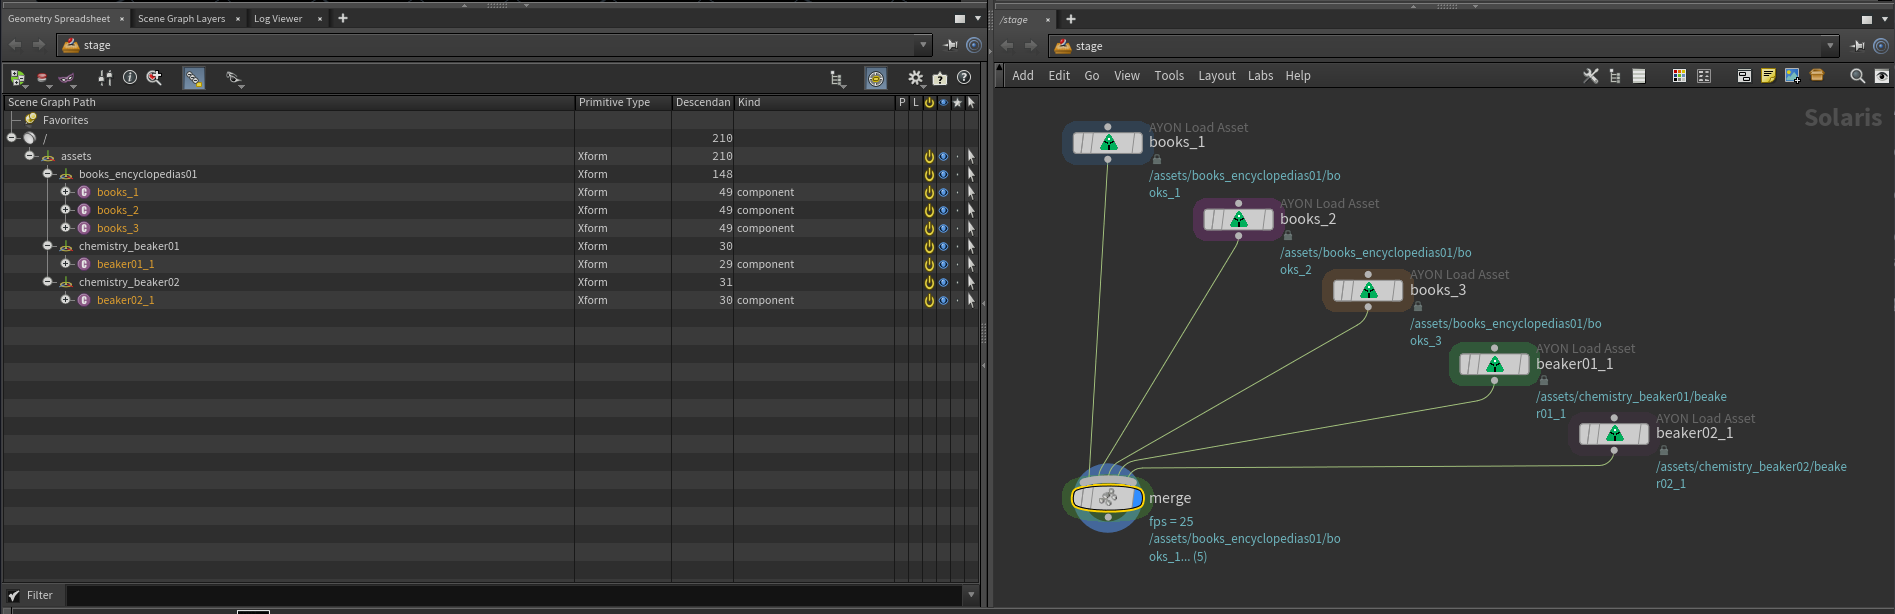
Task: Toggle activation power icon for beaker01_1
Action: tap(929, 265)
